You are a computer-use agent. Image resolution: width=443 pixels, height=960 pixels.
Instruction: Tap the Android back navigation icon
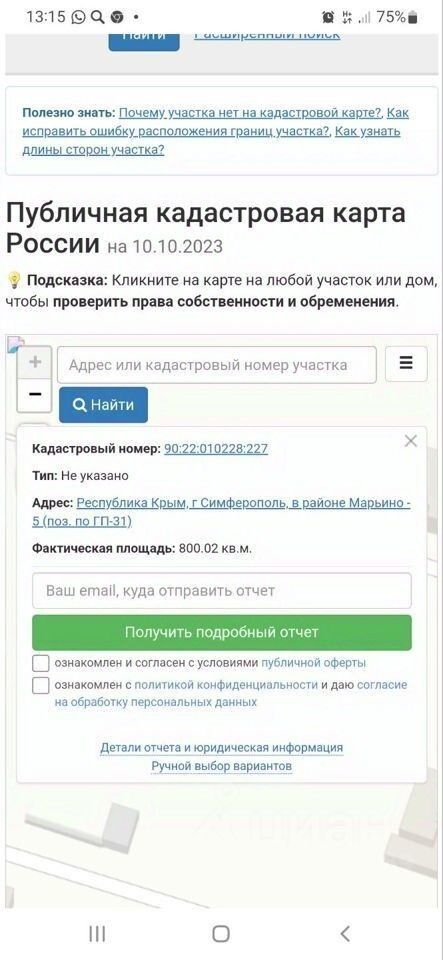click(345, 933)
